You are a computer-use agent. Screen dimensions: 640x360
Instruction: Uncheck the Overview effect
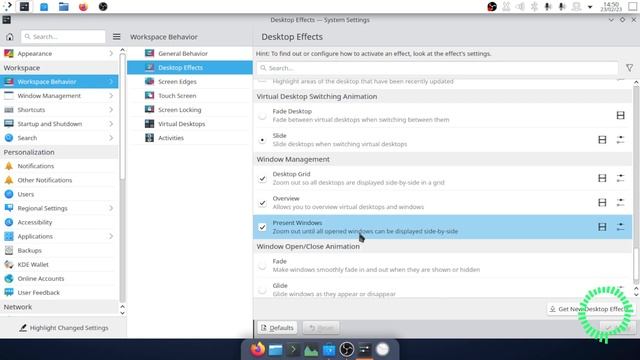[262, 203]
